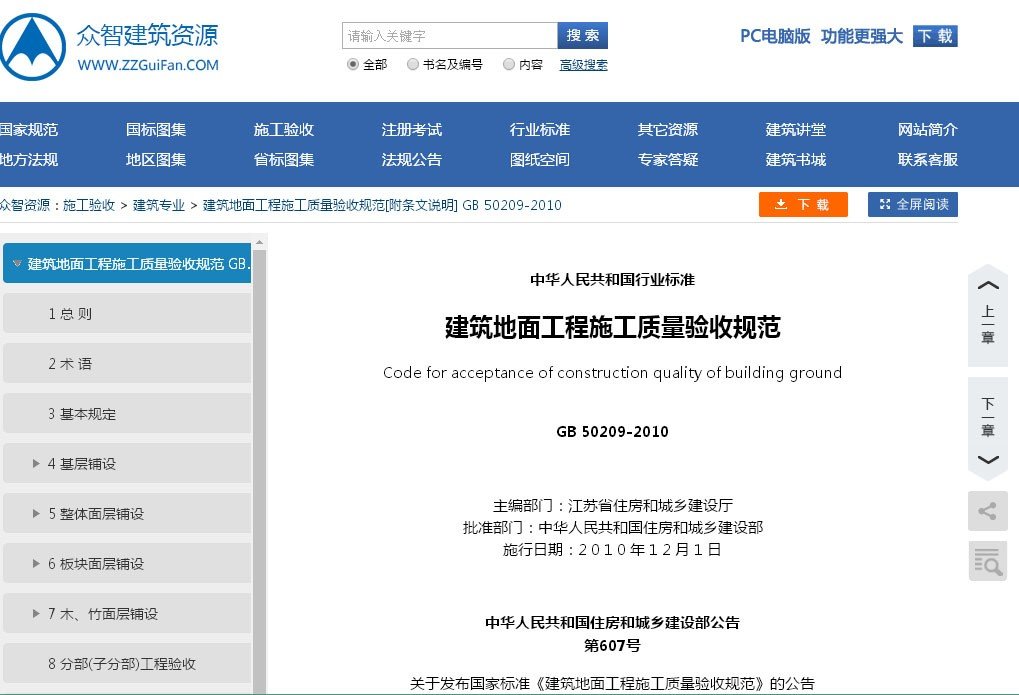Click the chapter list vertical scrollbar
The width and height of the screenshot is (1019, 695).
point(260,450)
